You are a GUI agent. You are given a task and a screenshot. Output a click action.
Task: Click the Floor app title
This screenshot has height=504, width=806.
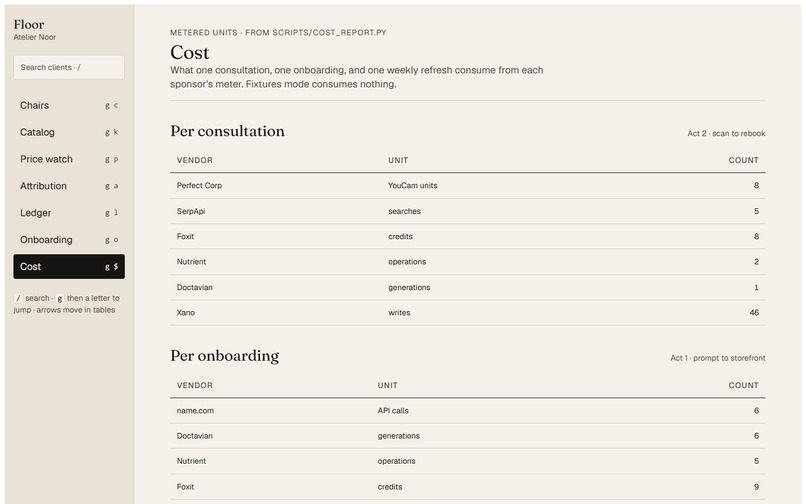point(29,24)
